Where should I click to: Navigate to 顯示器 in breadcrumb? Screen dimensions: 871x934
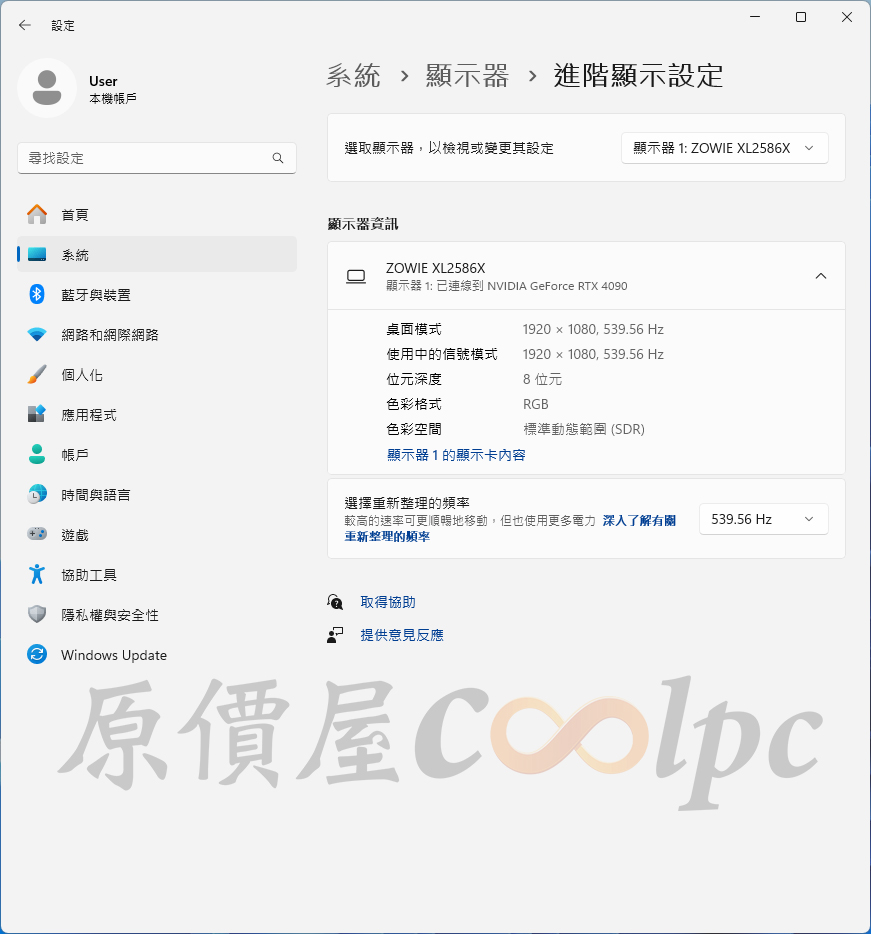[x=466, y=76]
